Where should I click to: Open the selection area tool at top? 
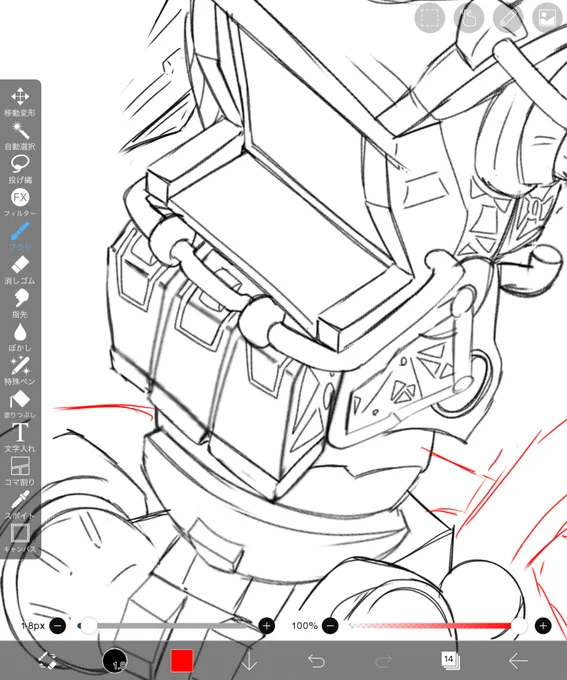pyautogui.click(x=429, y=18)
